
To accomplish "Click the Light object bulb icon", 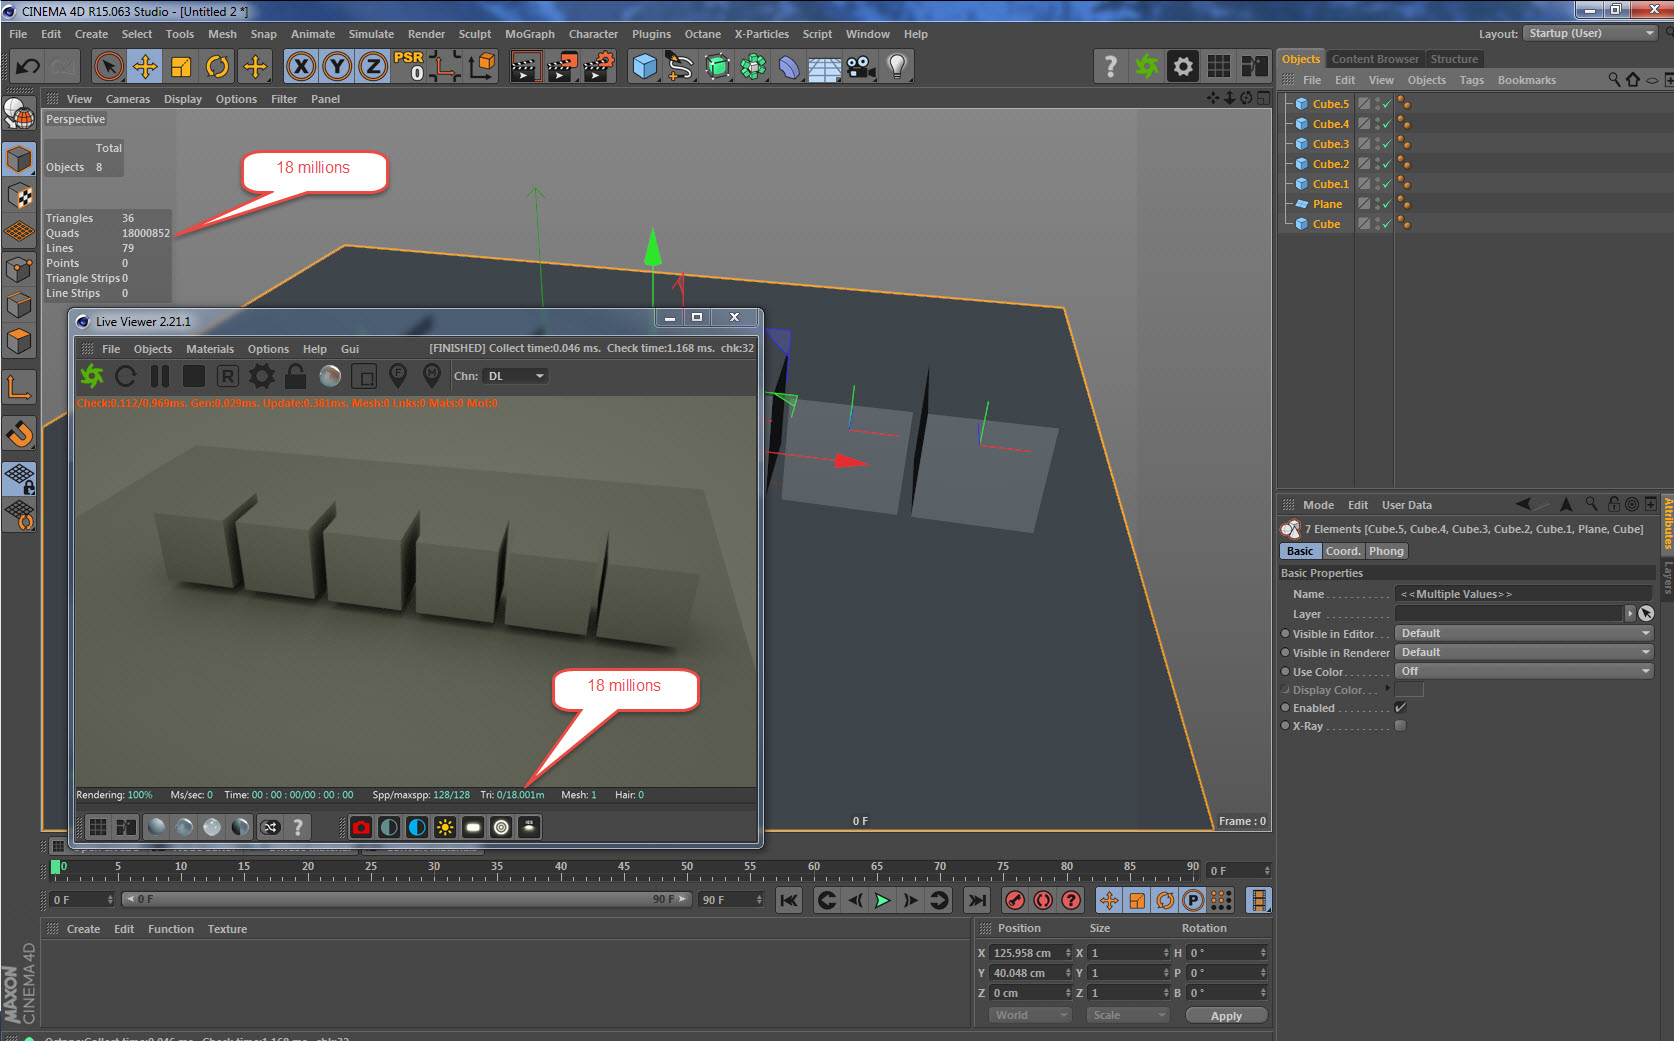I will tap(898, 67).
